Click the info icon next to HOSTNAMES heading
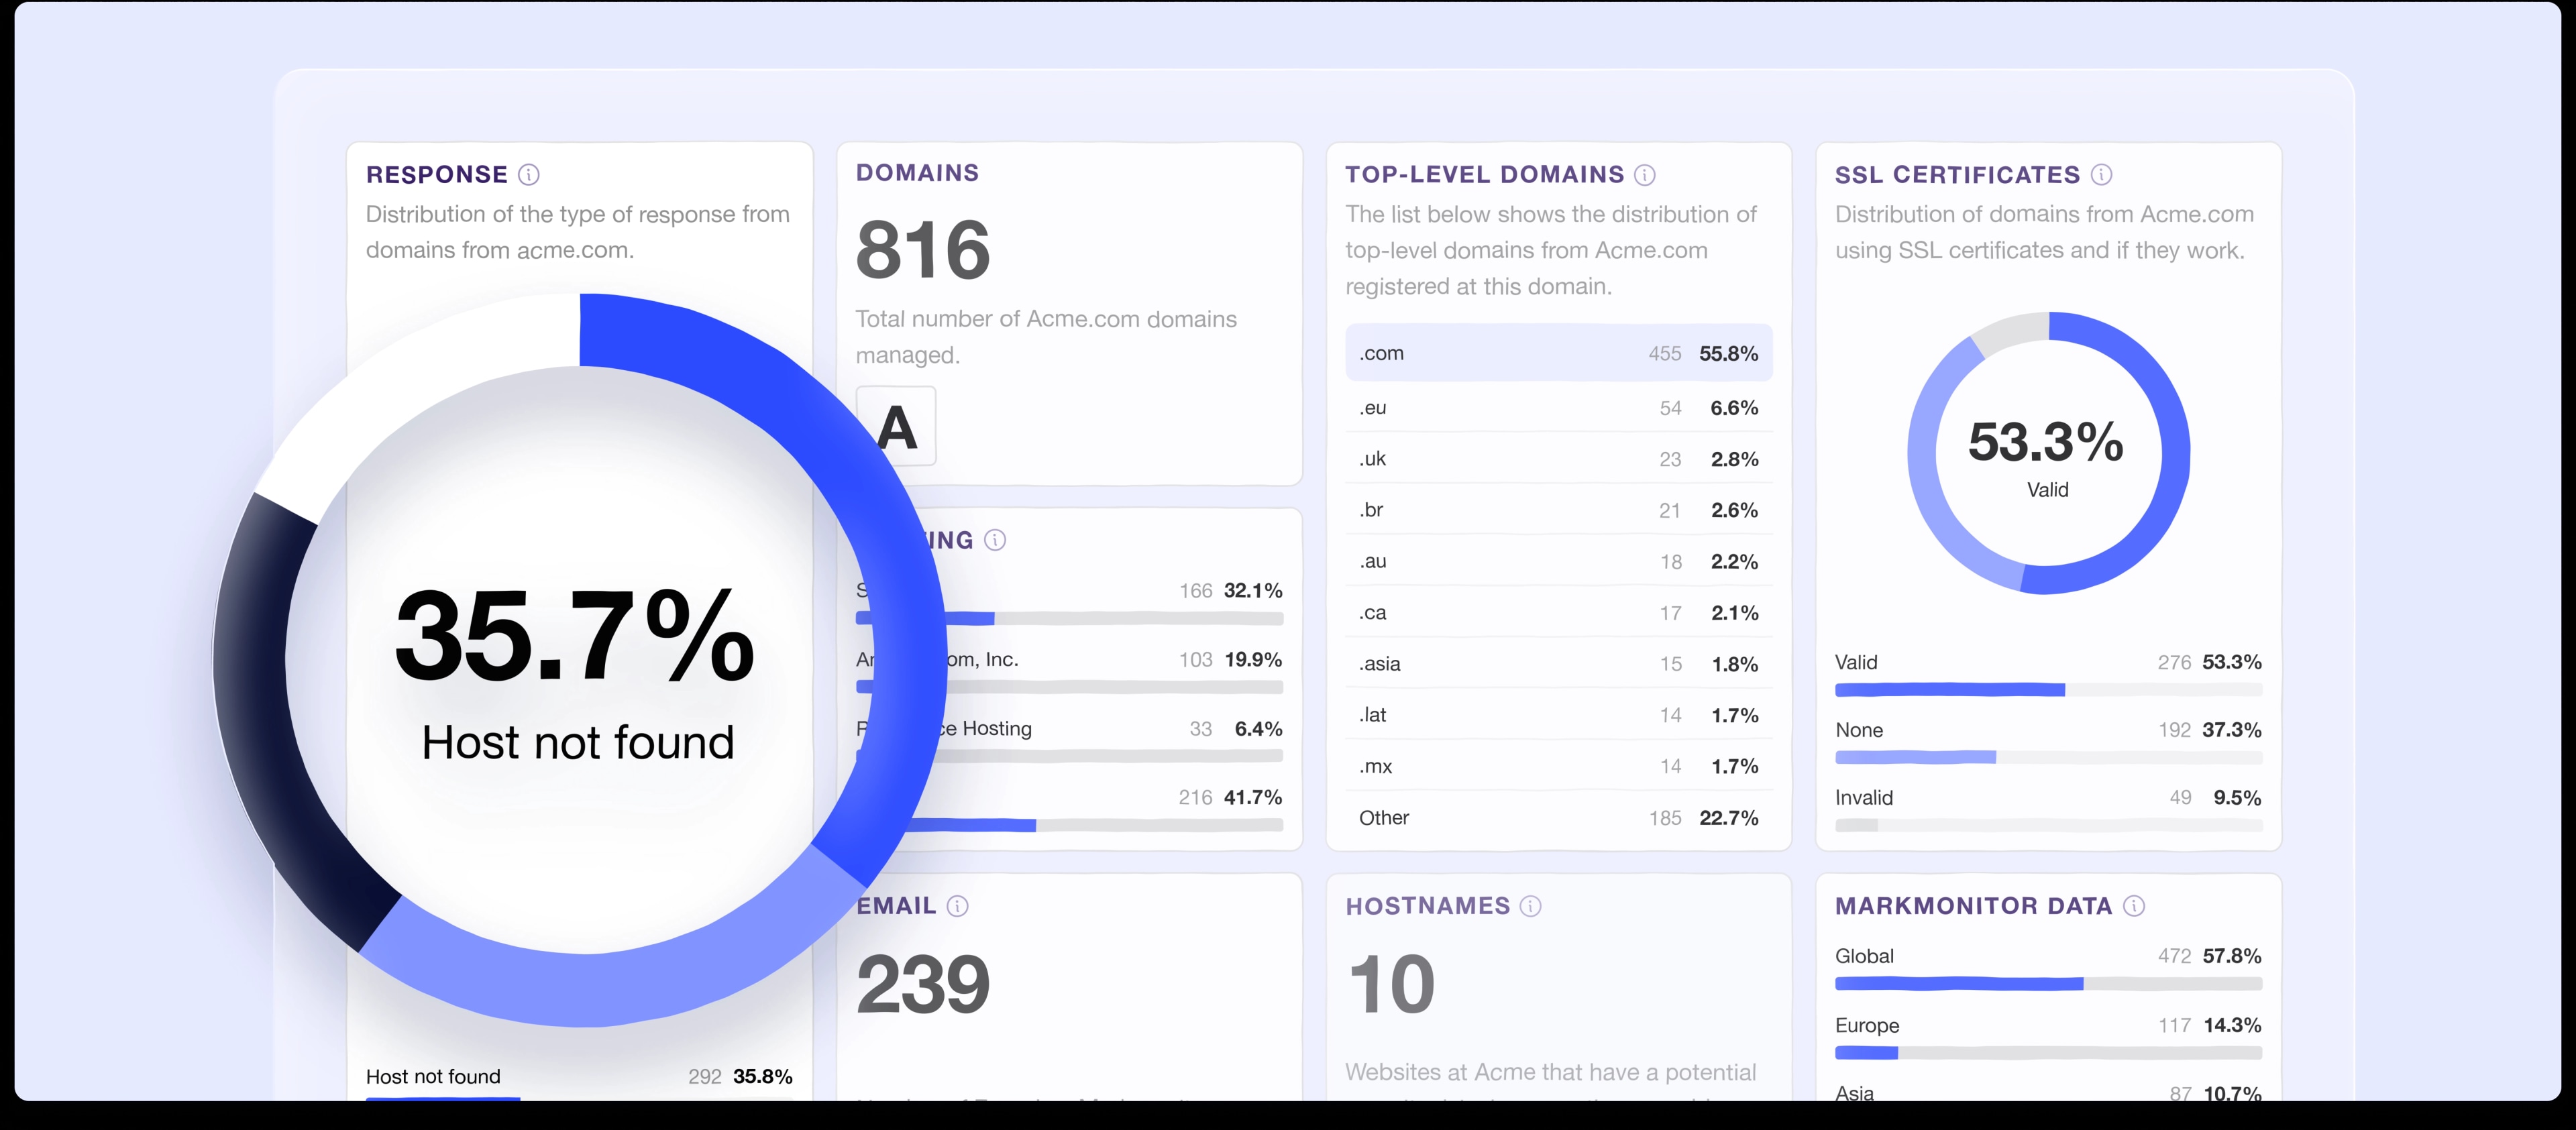Viewport: 2576px width, 1130px height. coord(1531,906)
